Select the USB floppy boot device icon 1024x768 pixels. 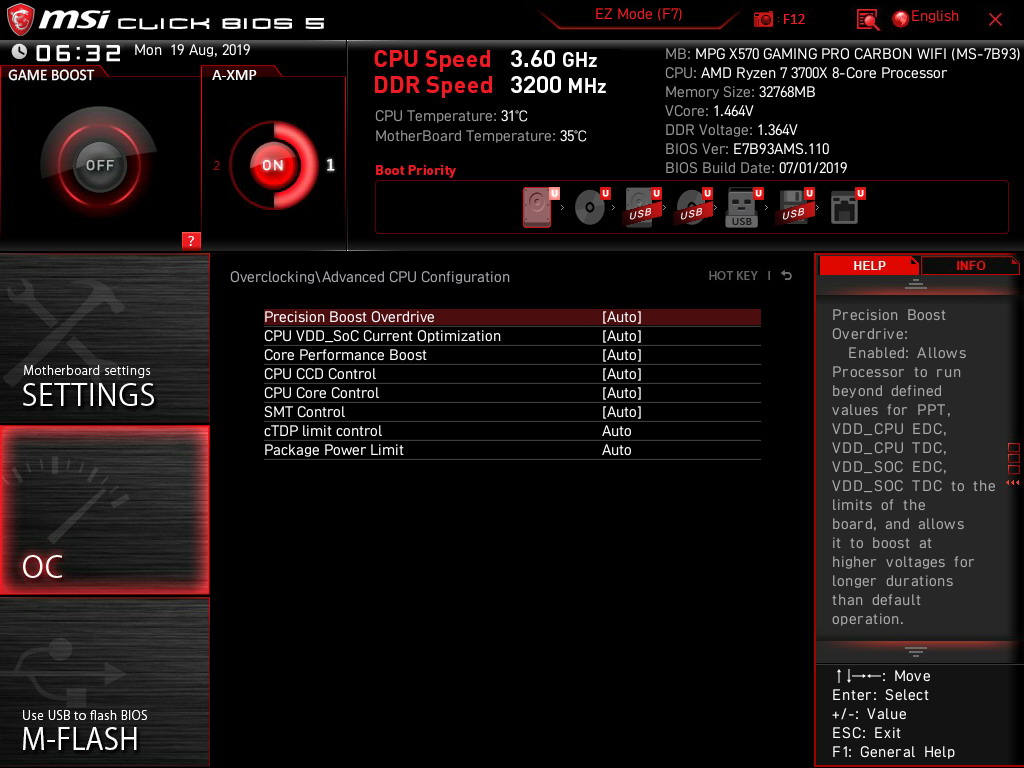point(795,207)
